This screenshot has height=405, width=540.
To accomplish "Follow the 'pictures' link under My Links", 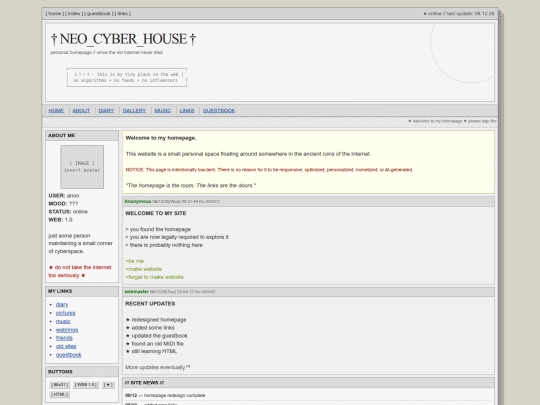I will coord(65,313).
